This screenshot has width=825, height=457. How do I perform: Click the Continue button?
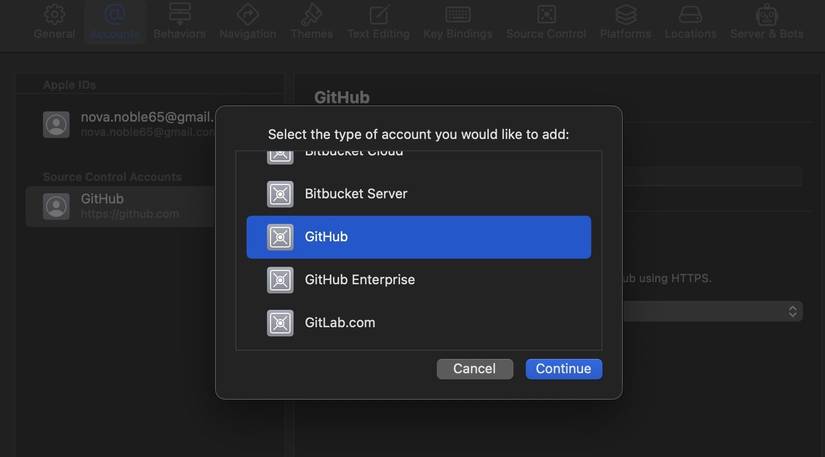click(x=564, y=369)
